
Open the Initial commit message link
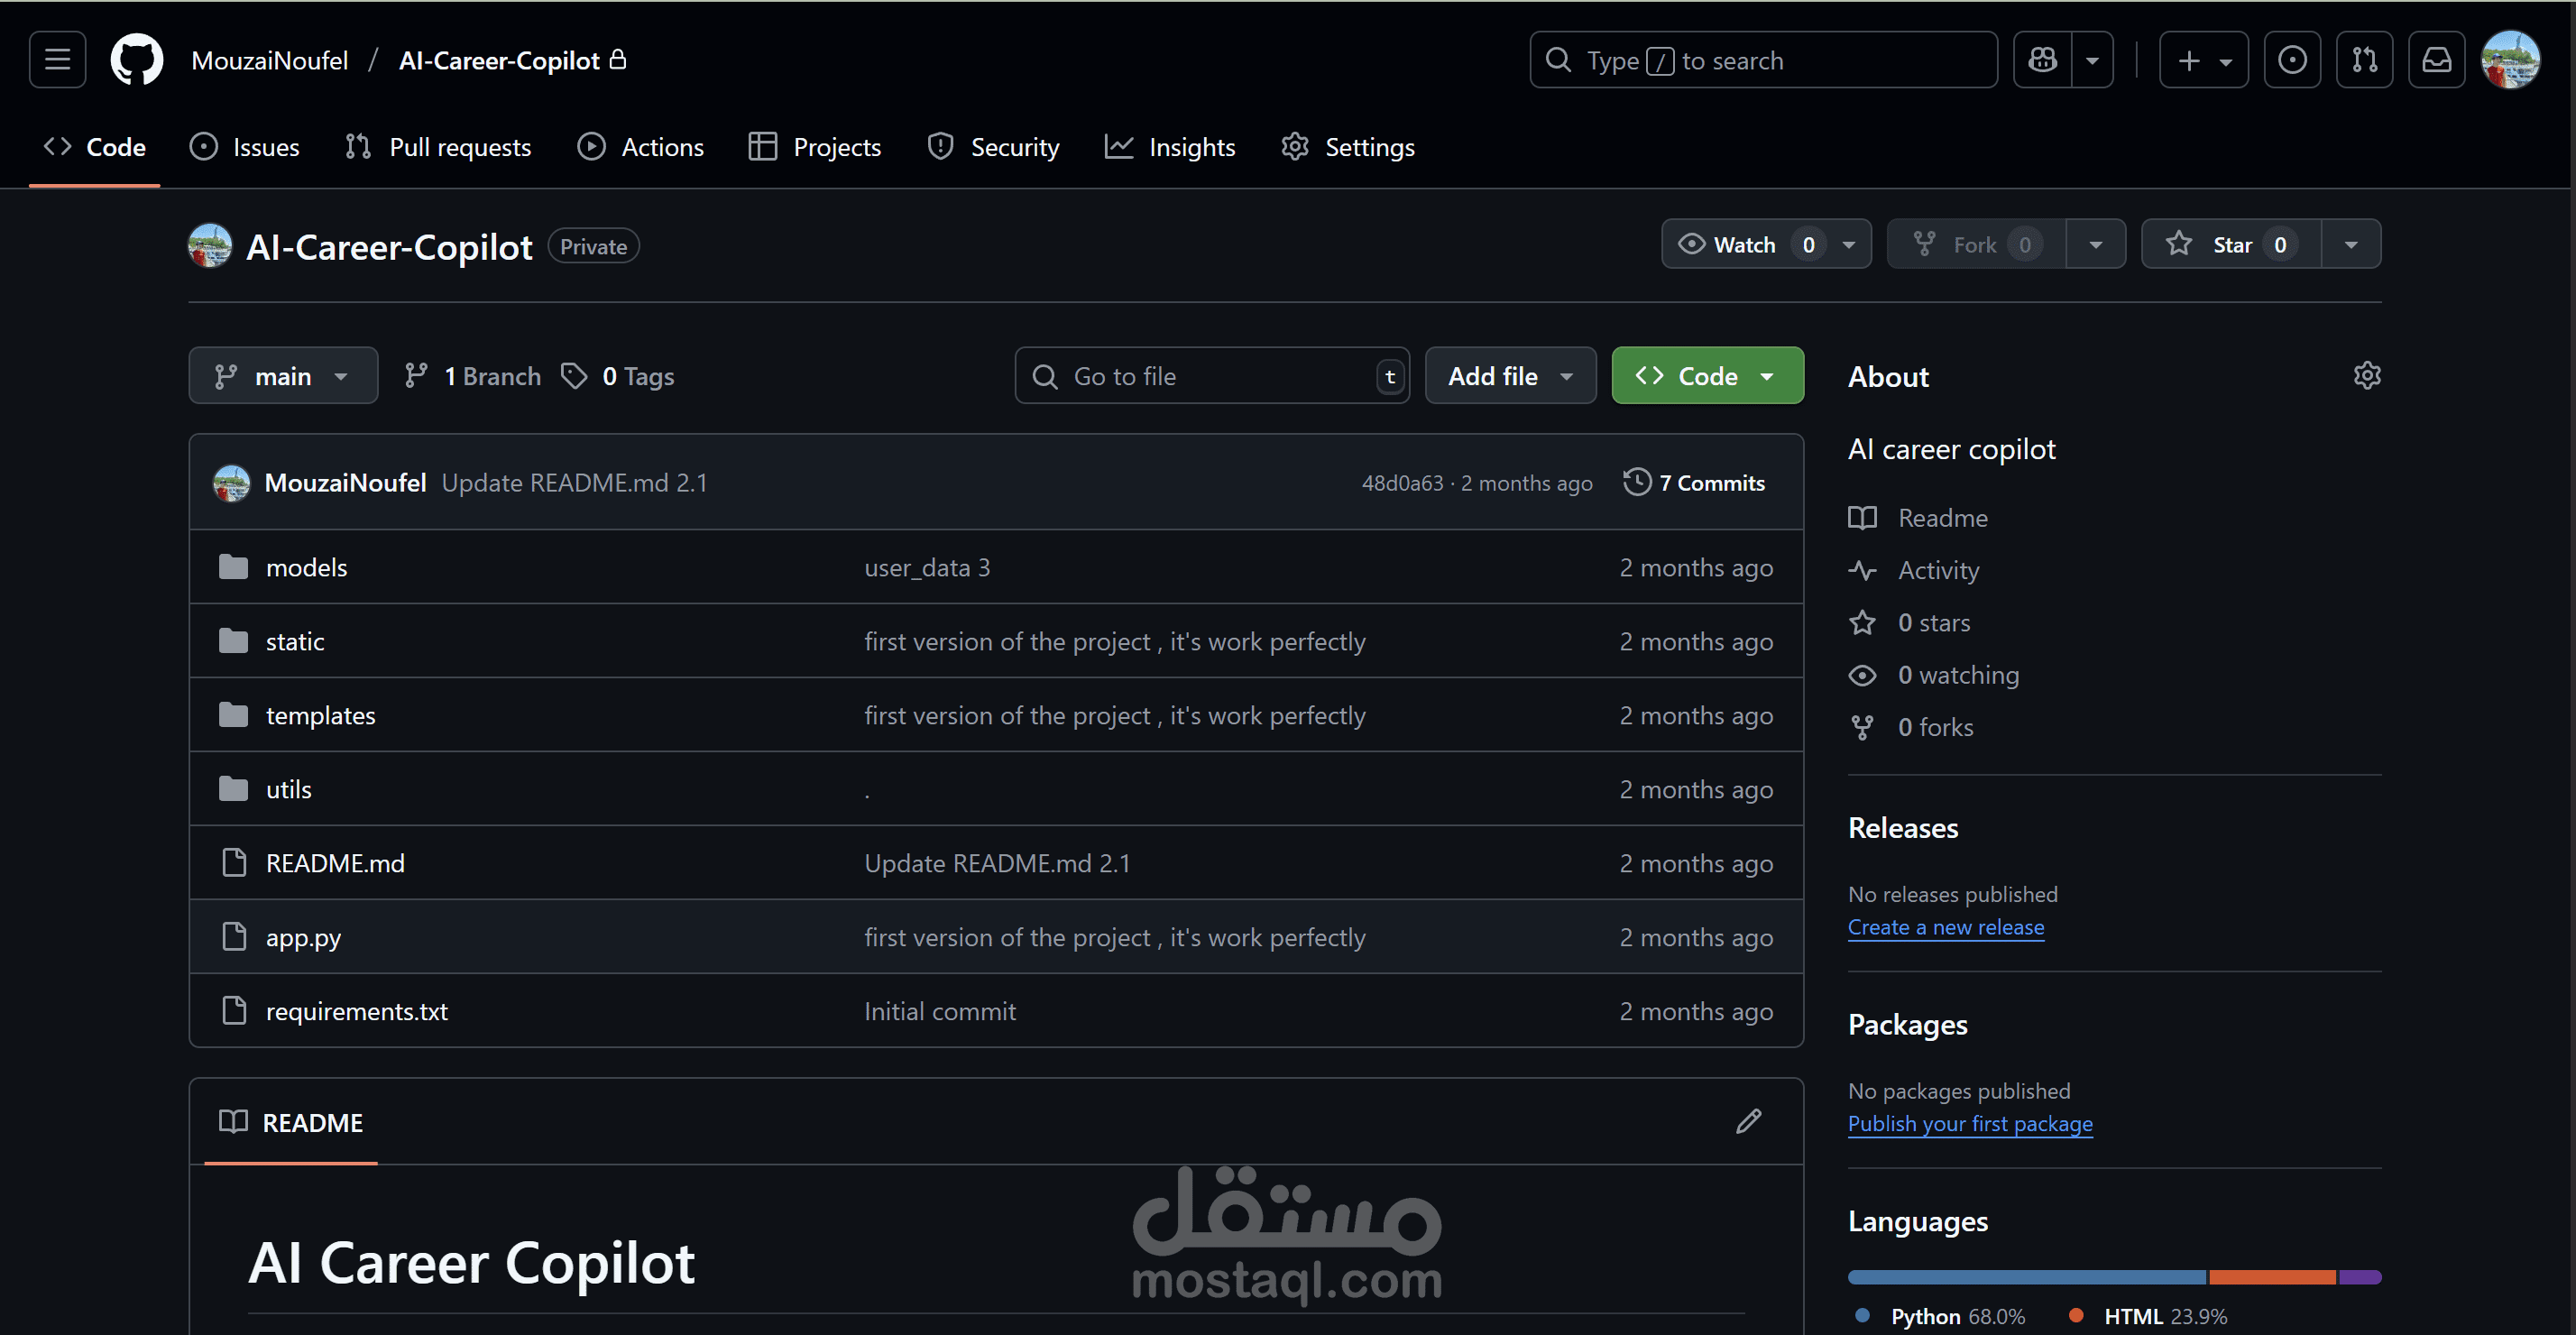[940, 1011]
